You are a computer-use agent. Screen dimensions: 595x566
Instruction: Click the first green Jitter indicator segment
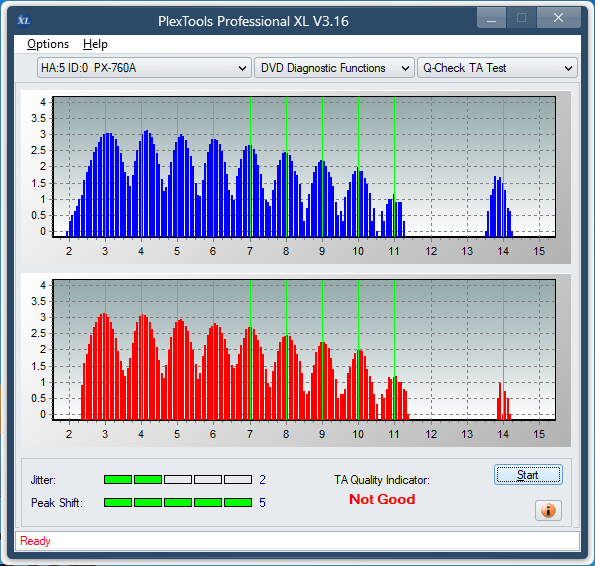(118, 480)
